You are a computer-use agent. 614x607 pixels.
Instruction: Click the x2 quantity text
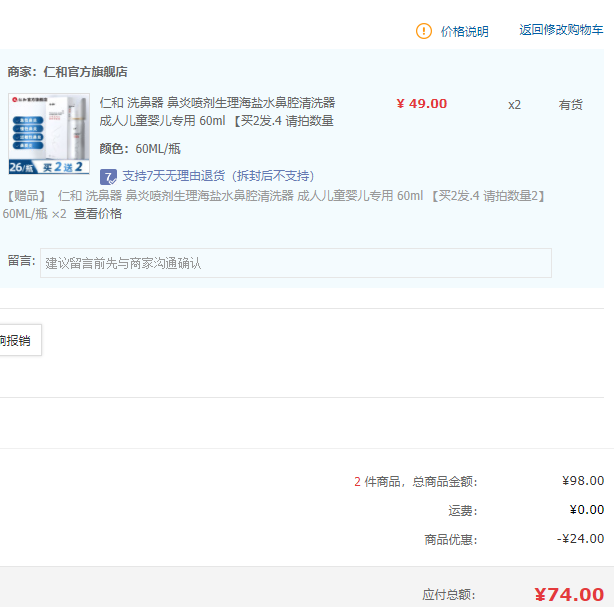coord(515,105)
